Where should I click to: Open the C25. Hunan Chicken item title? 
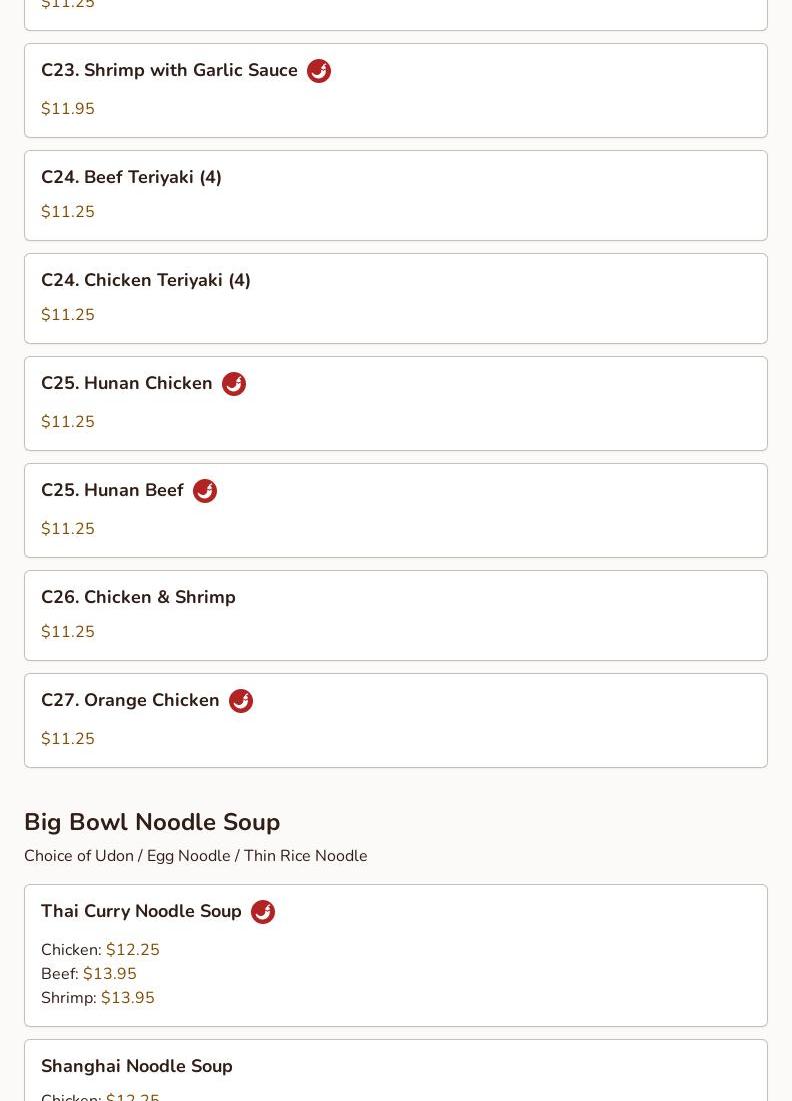tap(126, 383)
